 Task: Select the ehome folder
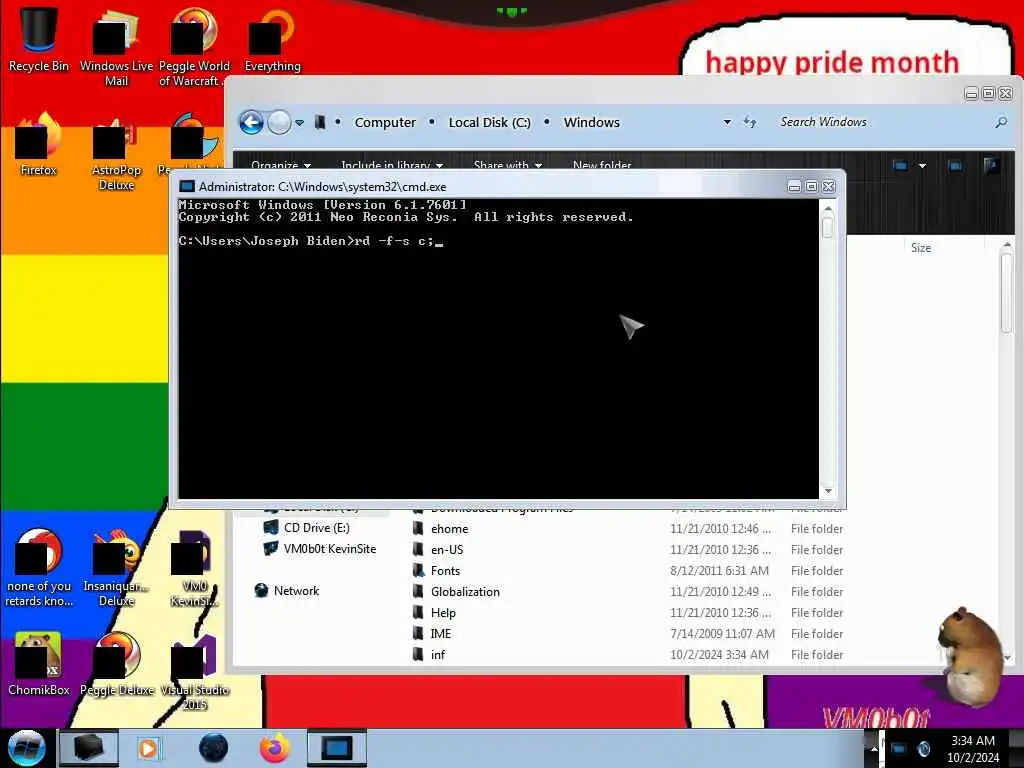(449, 528)
